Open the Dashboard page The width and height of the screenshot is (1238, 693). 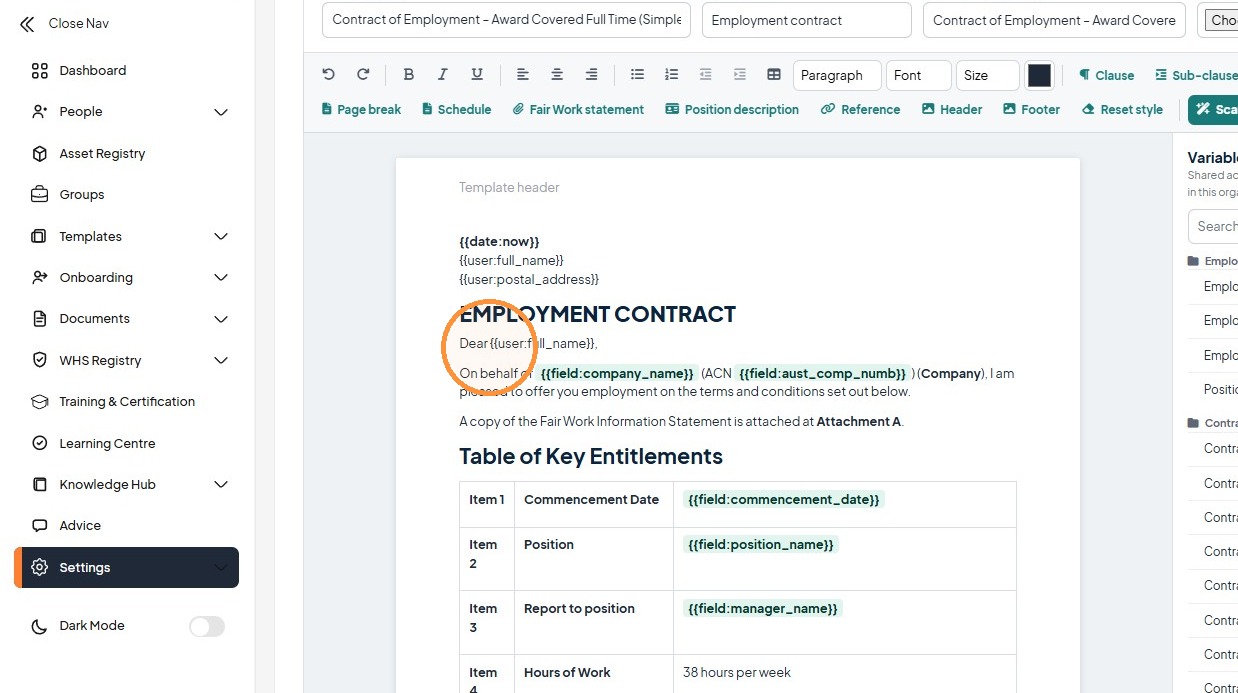coord(92,71)
